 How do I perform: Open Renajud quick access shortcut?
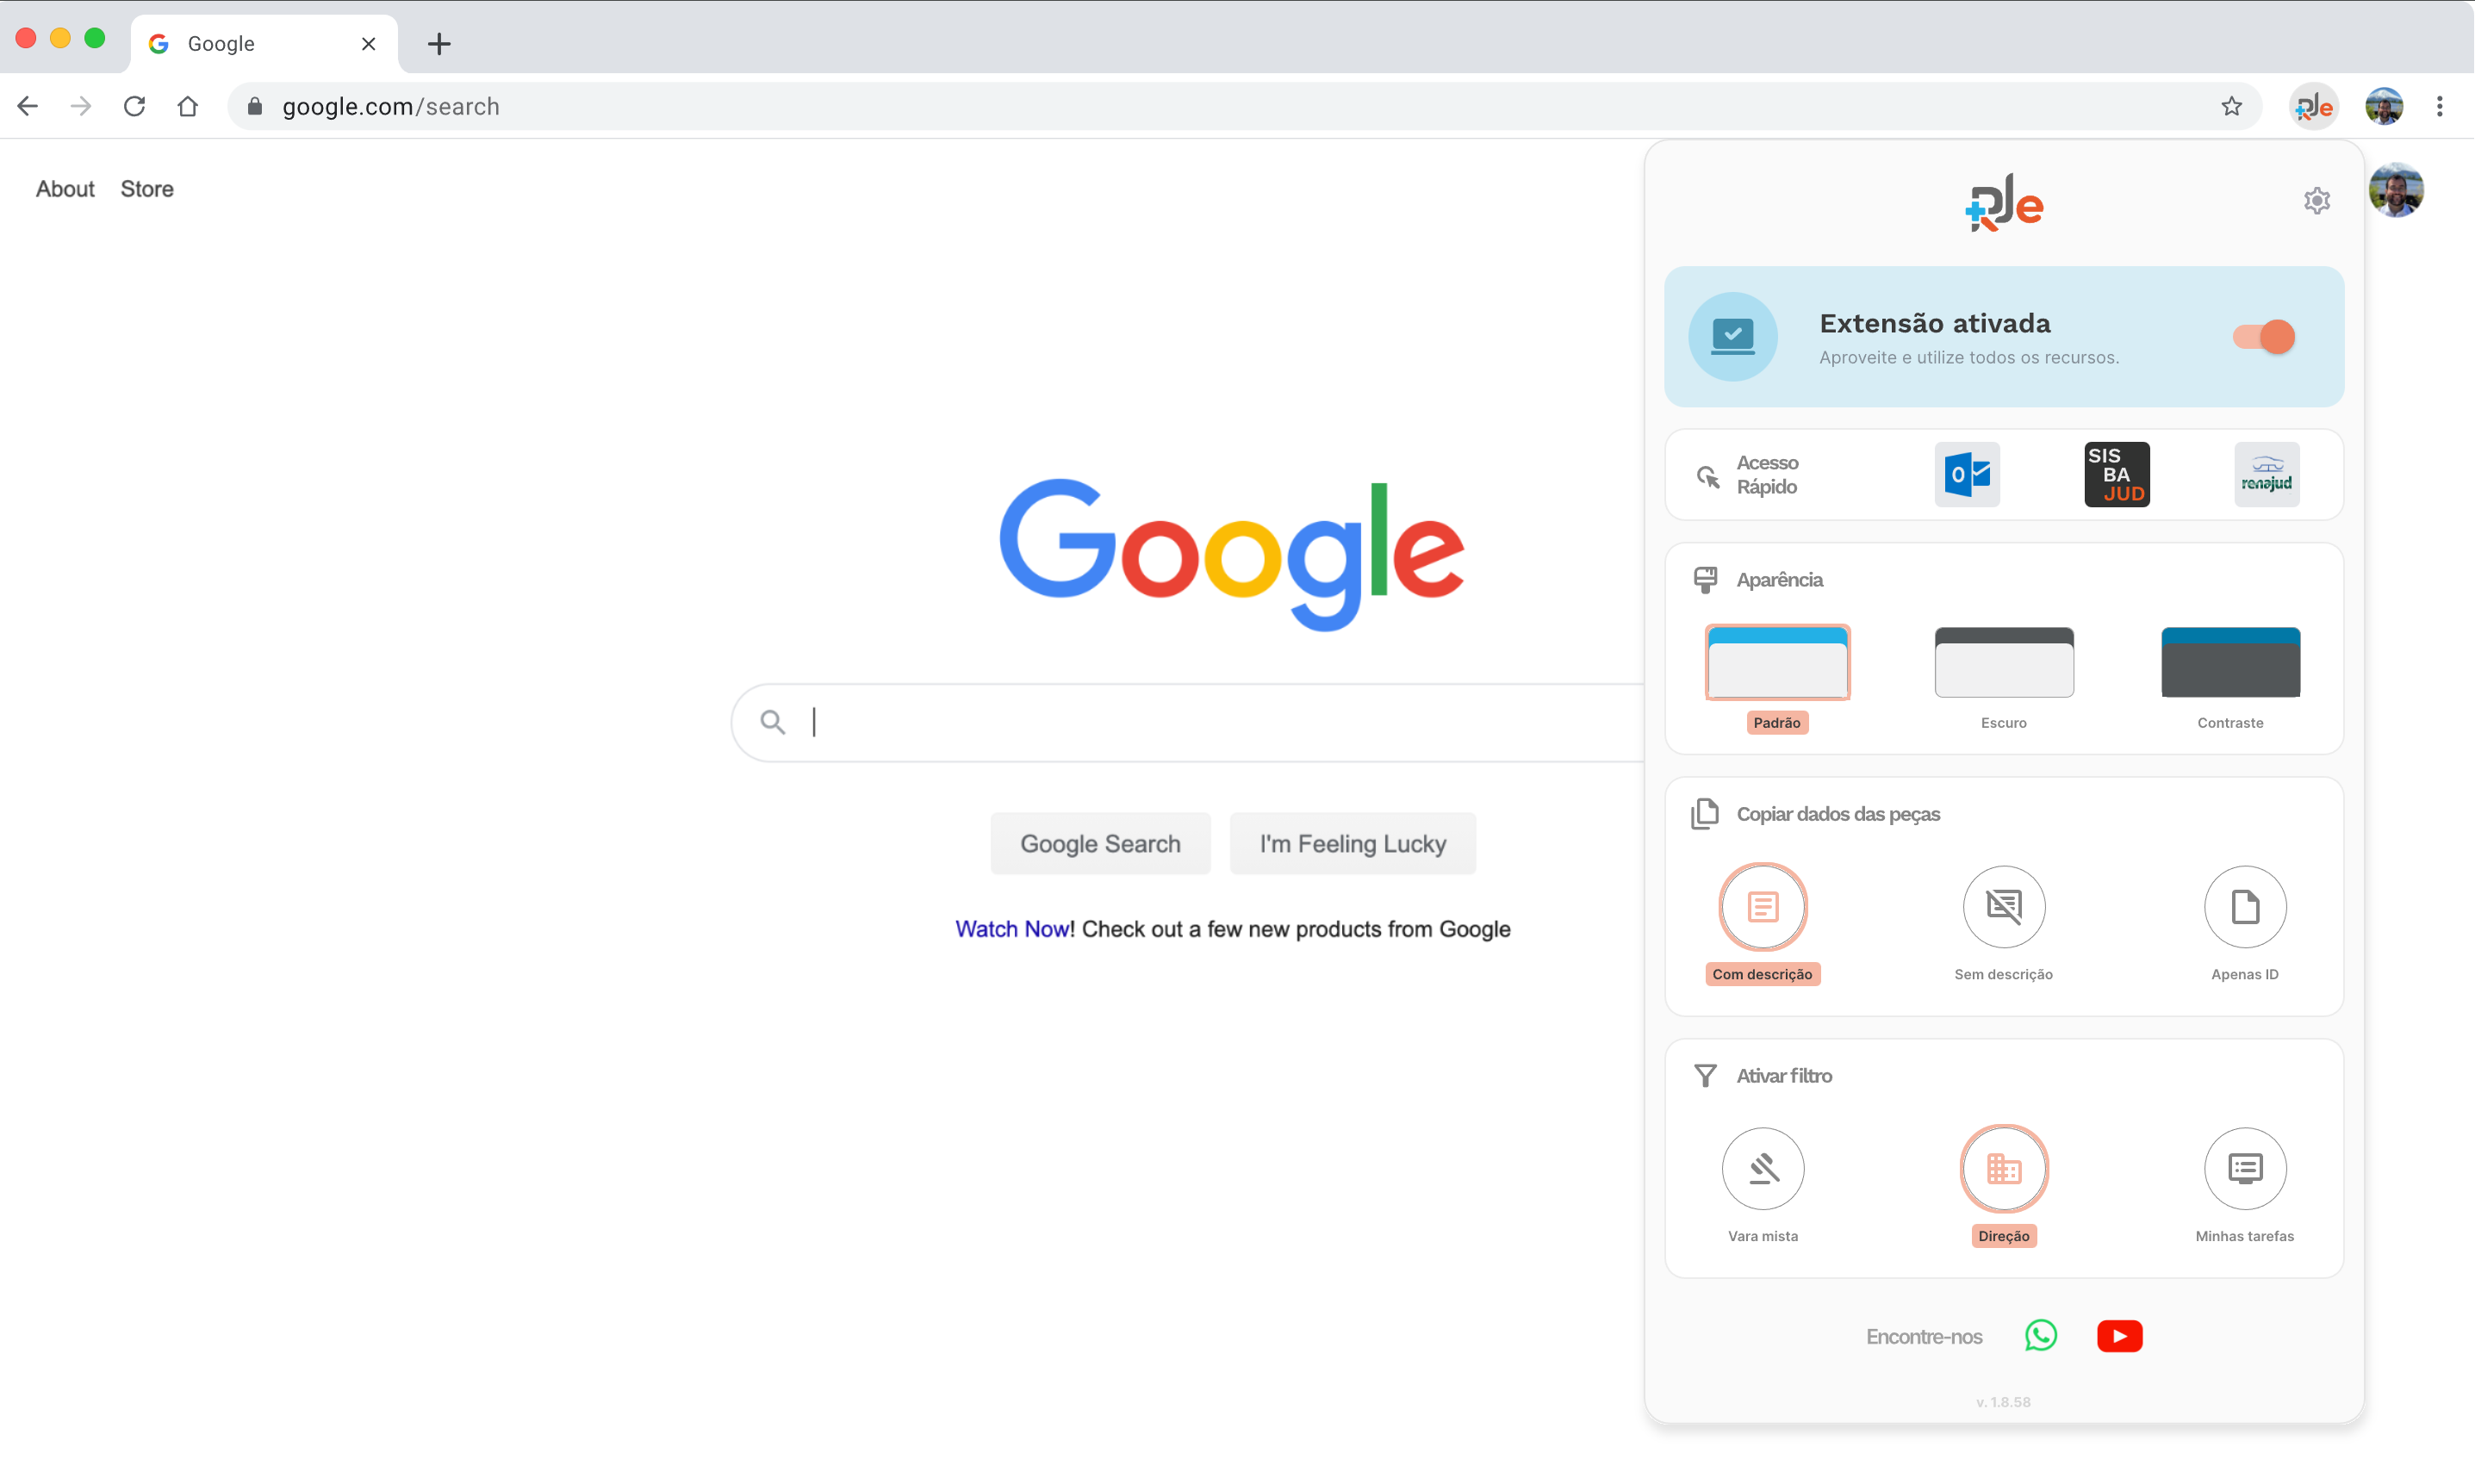(2266, 474)
